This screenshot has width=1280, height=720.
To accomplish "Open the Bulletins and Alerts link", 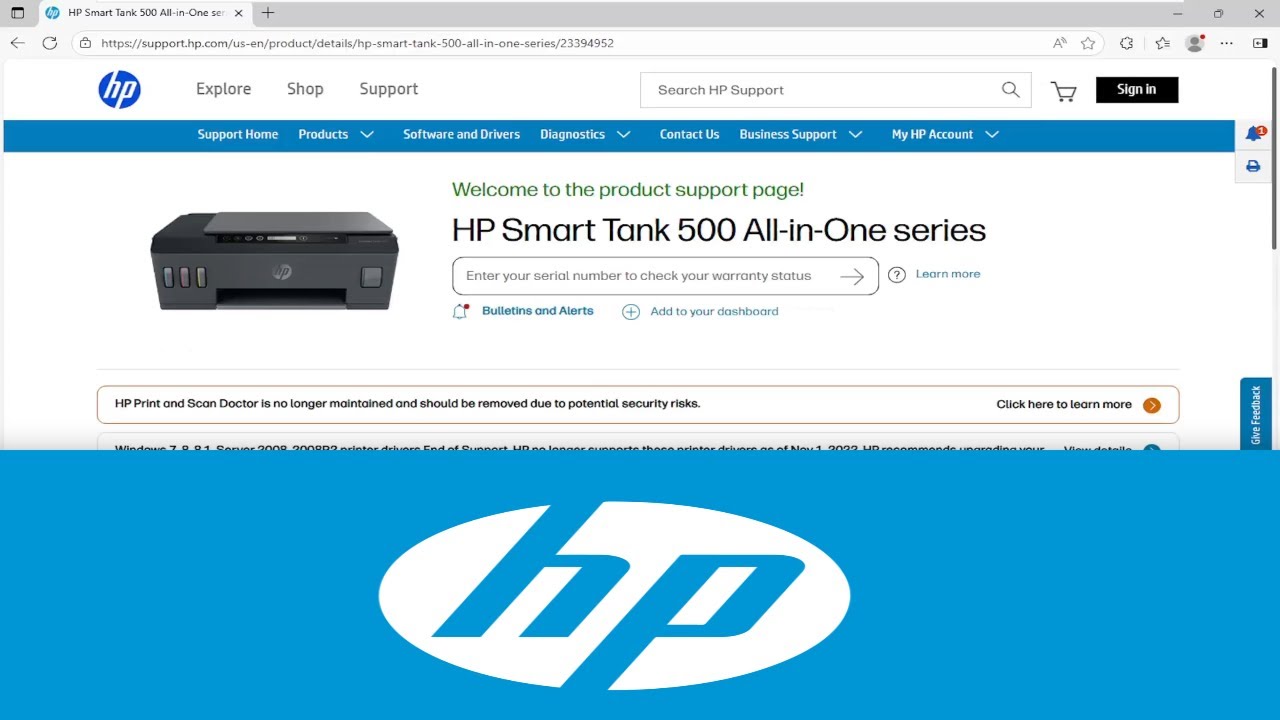I will tap(538, 311).
